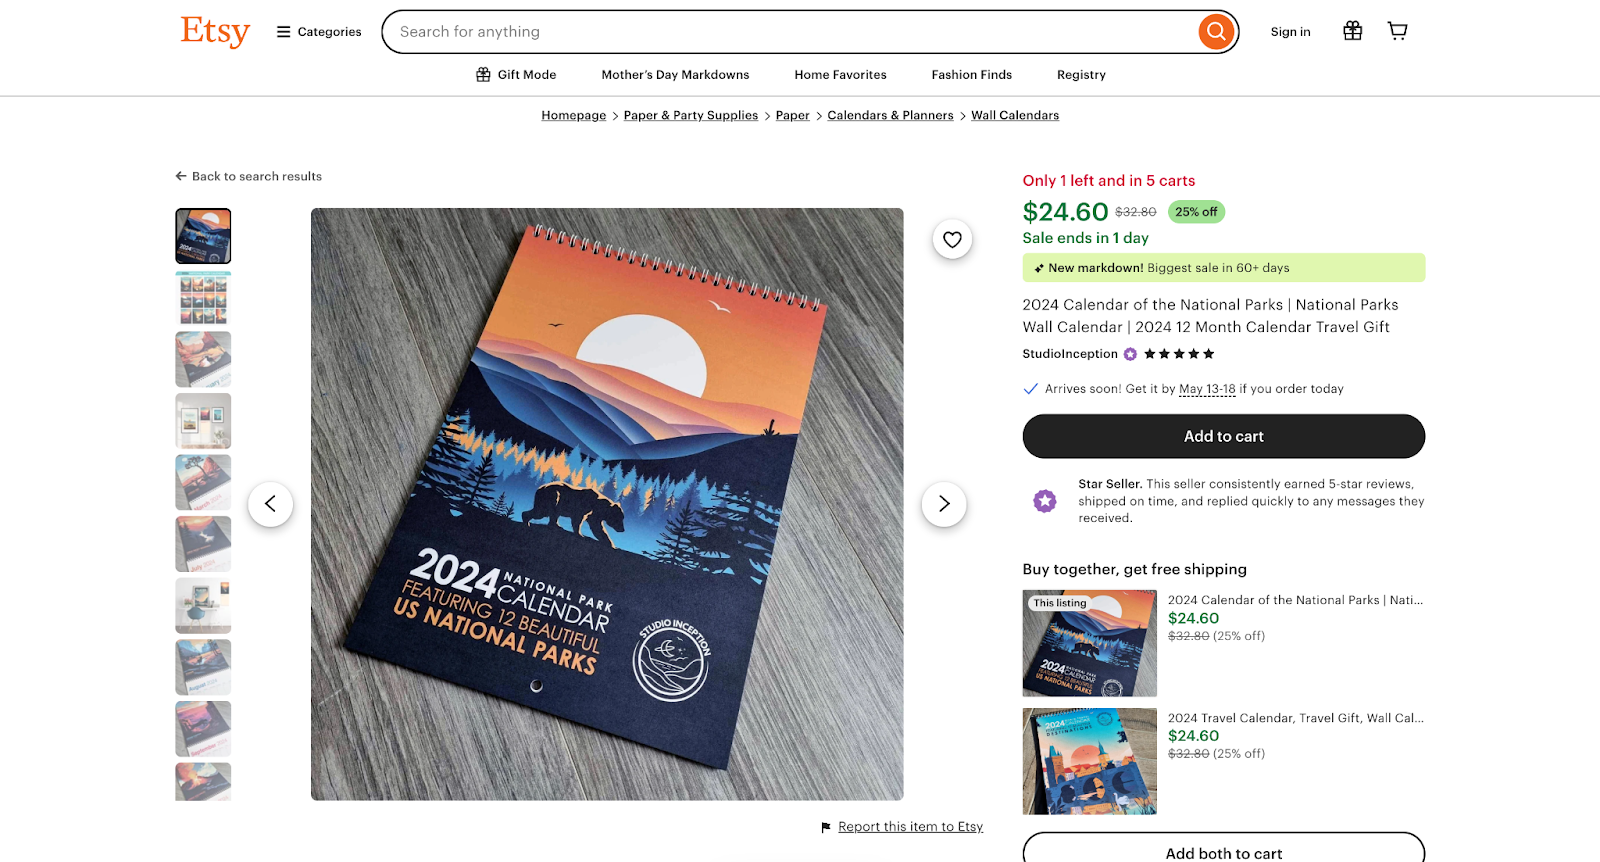Click the next image arrow
The image size is (1600, 862).
tap(943, 504)
